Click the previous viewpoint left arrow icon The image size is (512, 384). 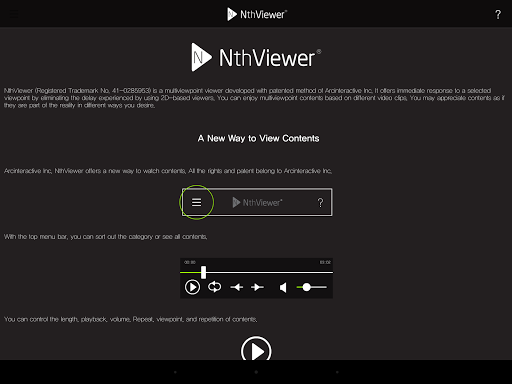tap(237, 287)
